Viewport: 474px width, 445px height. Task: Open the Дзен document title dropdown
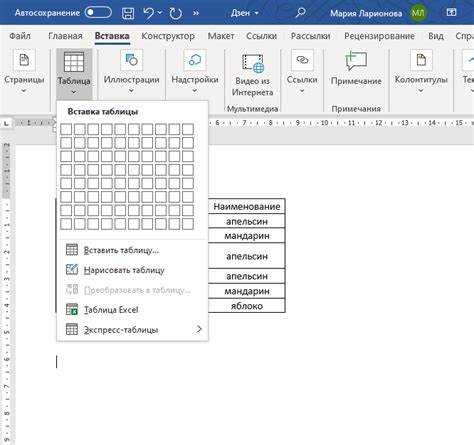[x=245, y=13]
